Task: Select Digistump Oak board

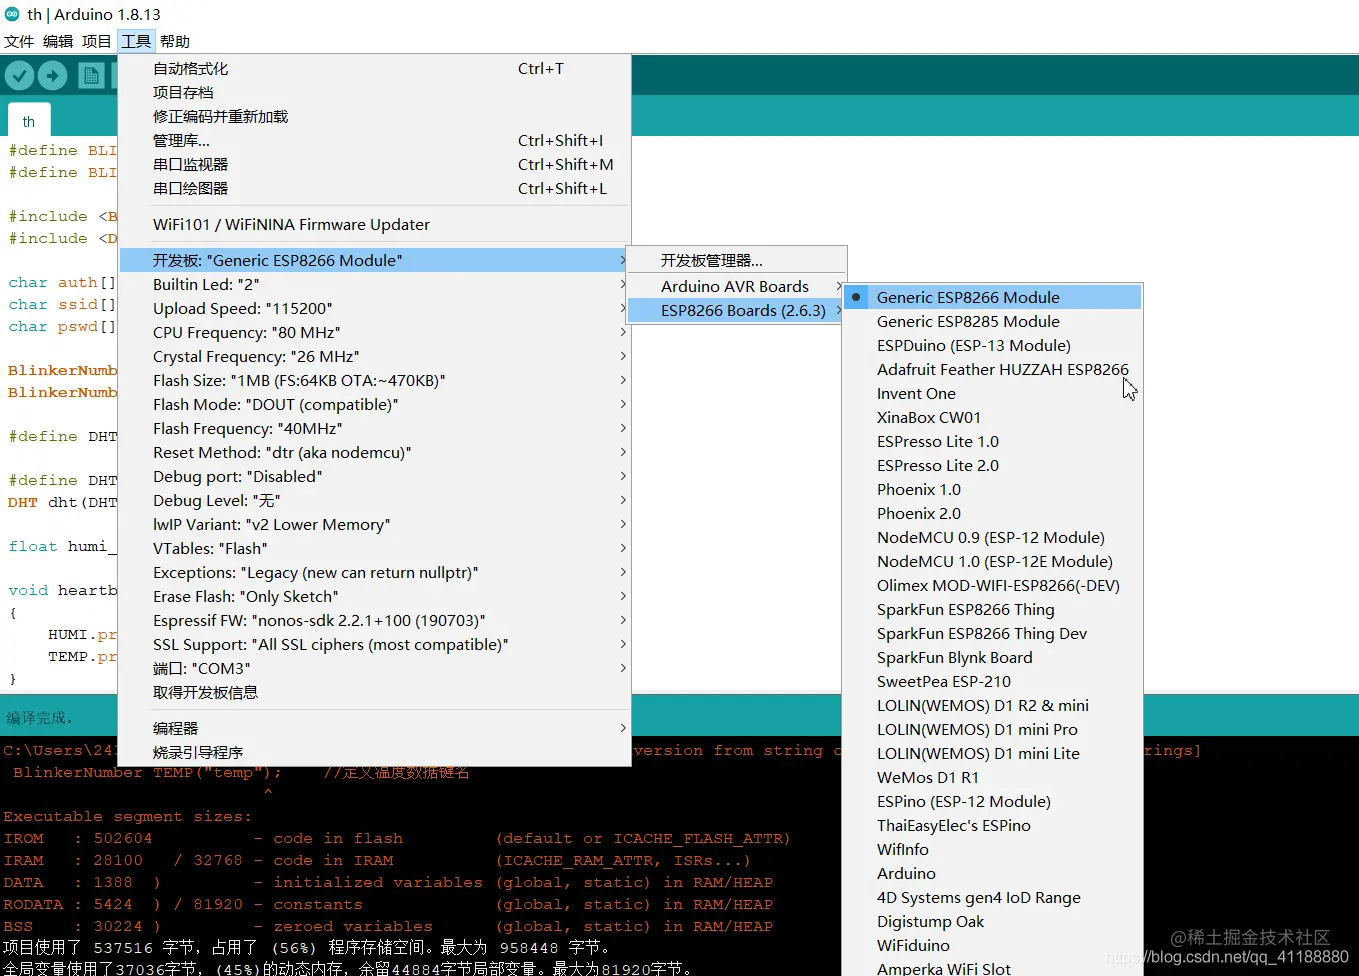Action: coord(993,921)
